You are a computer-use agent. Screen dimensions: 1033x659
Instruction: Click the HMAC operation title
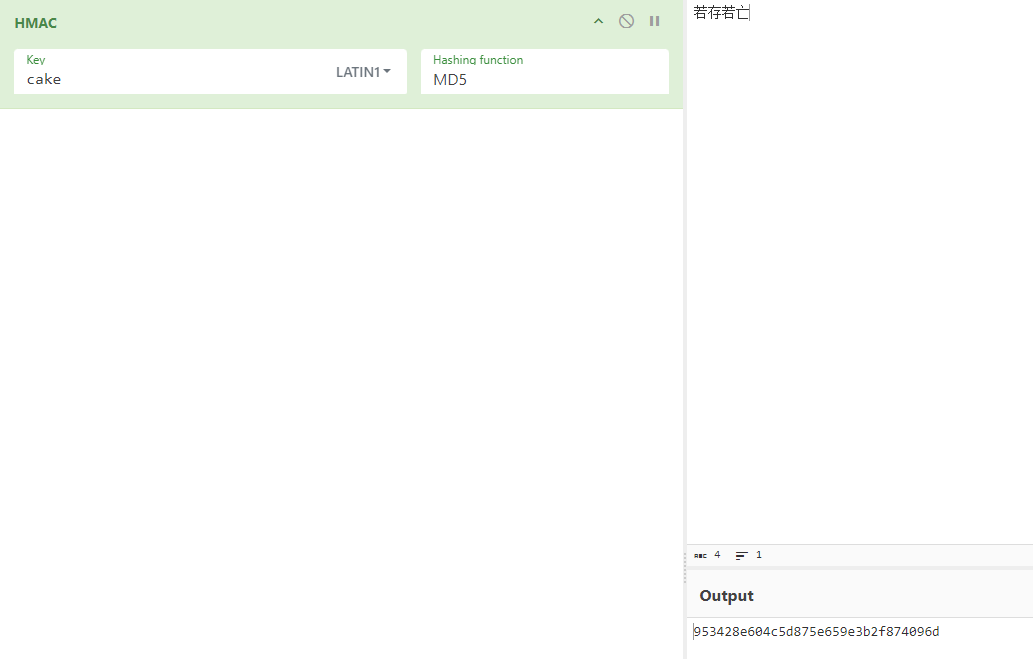(x=36, y=23)
